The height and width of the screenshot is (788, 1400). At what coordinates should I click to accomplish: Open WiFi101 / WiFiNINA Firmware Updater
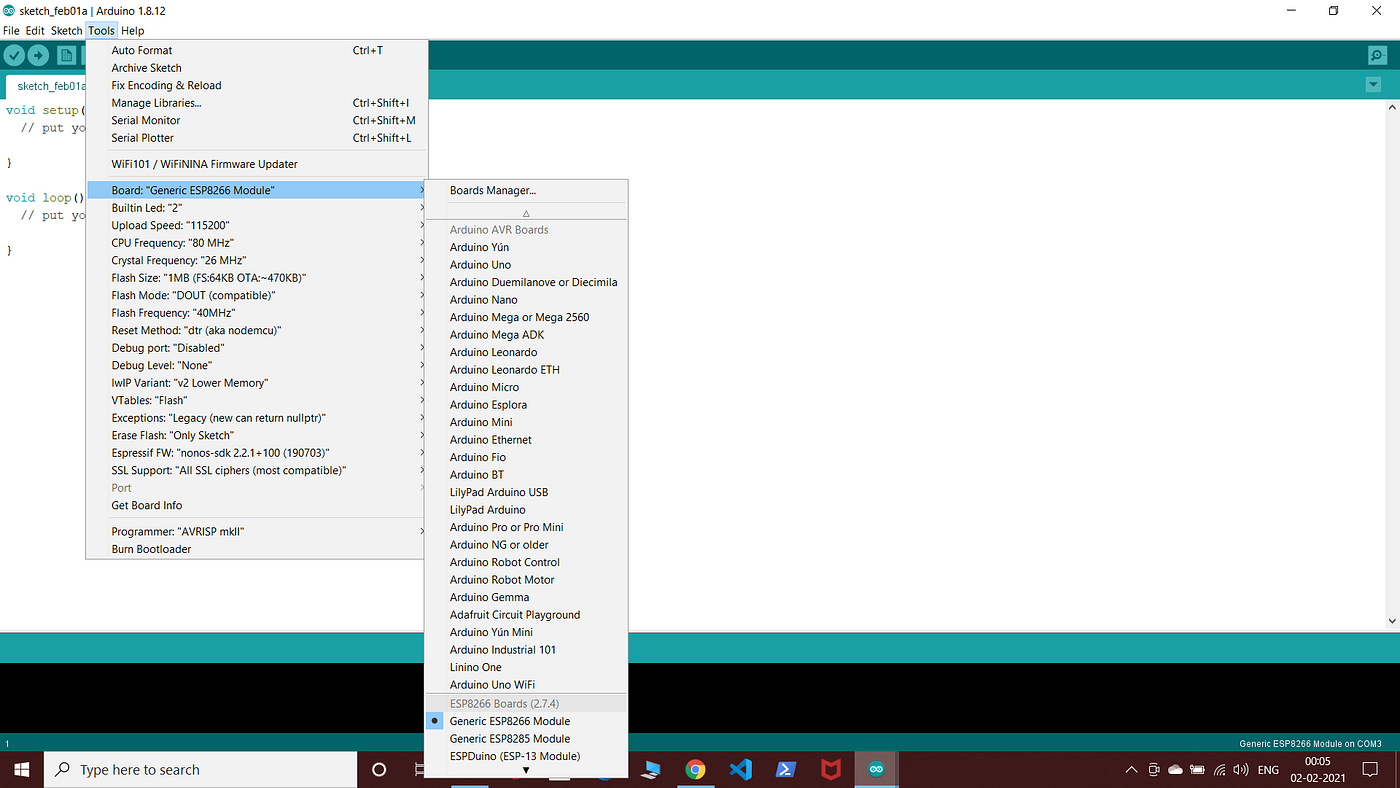point(256,164)
